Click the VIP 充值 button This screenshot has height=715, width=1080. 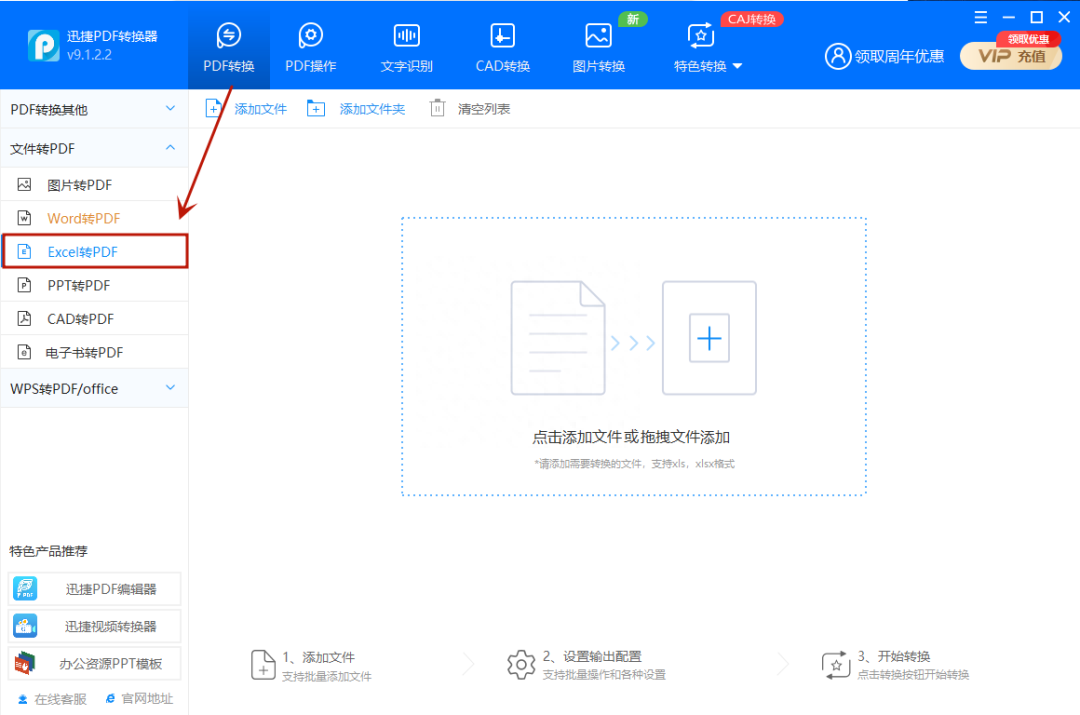point(1011,56)
